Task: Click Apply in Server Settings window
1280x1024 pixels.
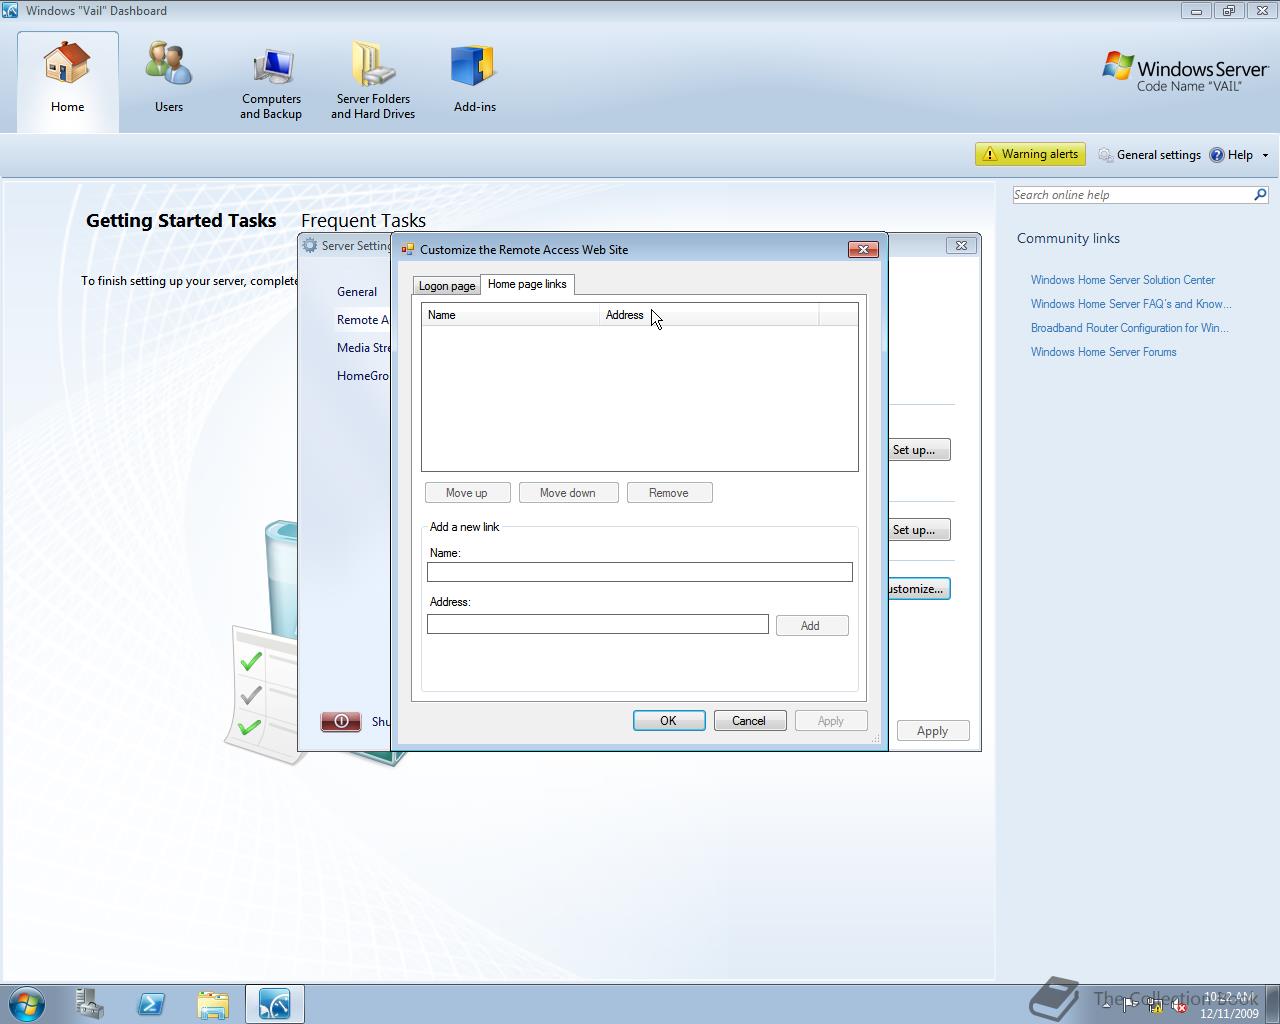Action: point(933,731)
